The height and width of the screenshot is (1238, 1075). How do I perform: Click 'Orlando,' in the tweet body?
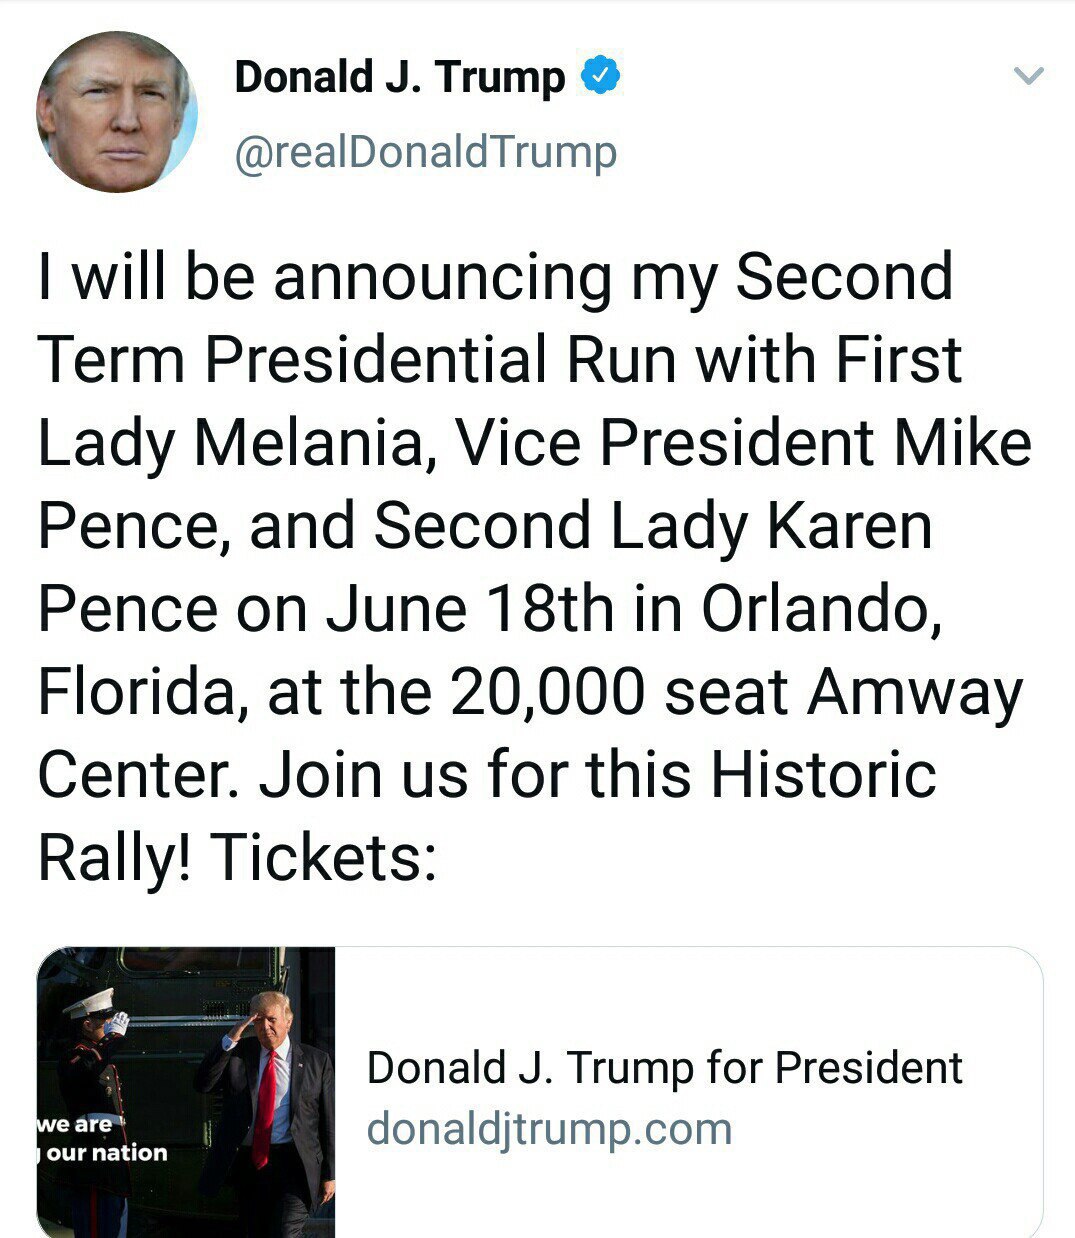pos(820,608)
